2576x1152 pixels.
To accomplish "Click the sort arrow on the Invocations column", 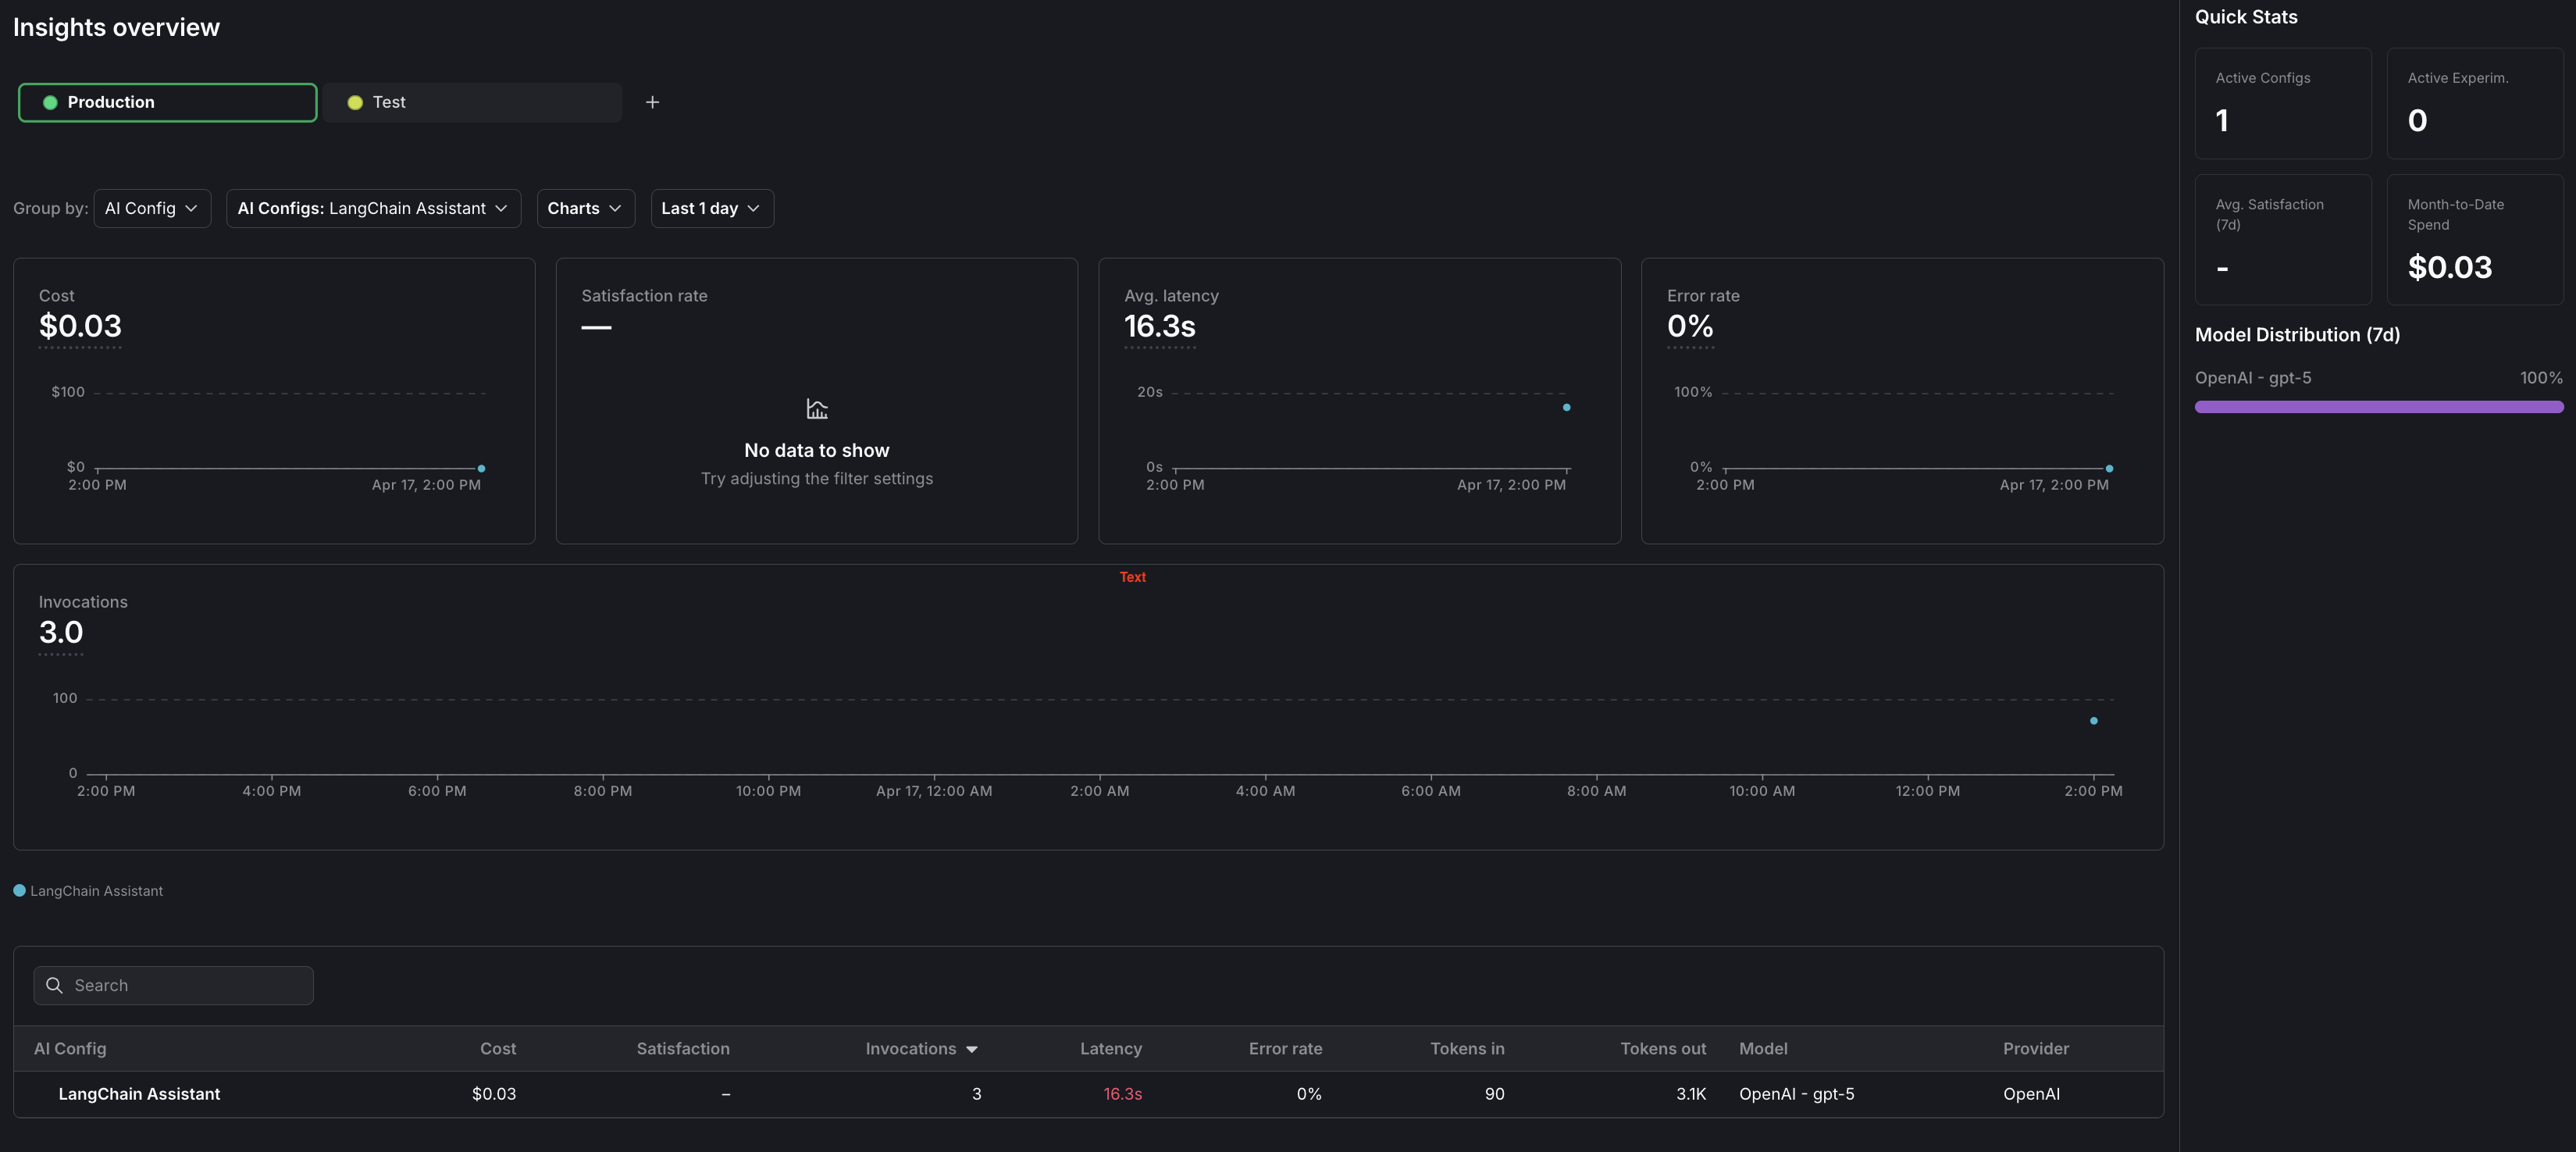I will (972, 1049).
